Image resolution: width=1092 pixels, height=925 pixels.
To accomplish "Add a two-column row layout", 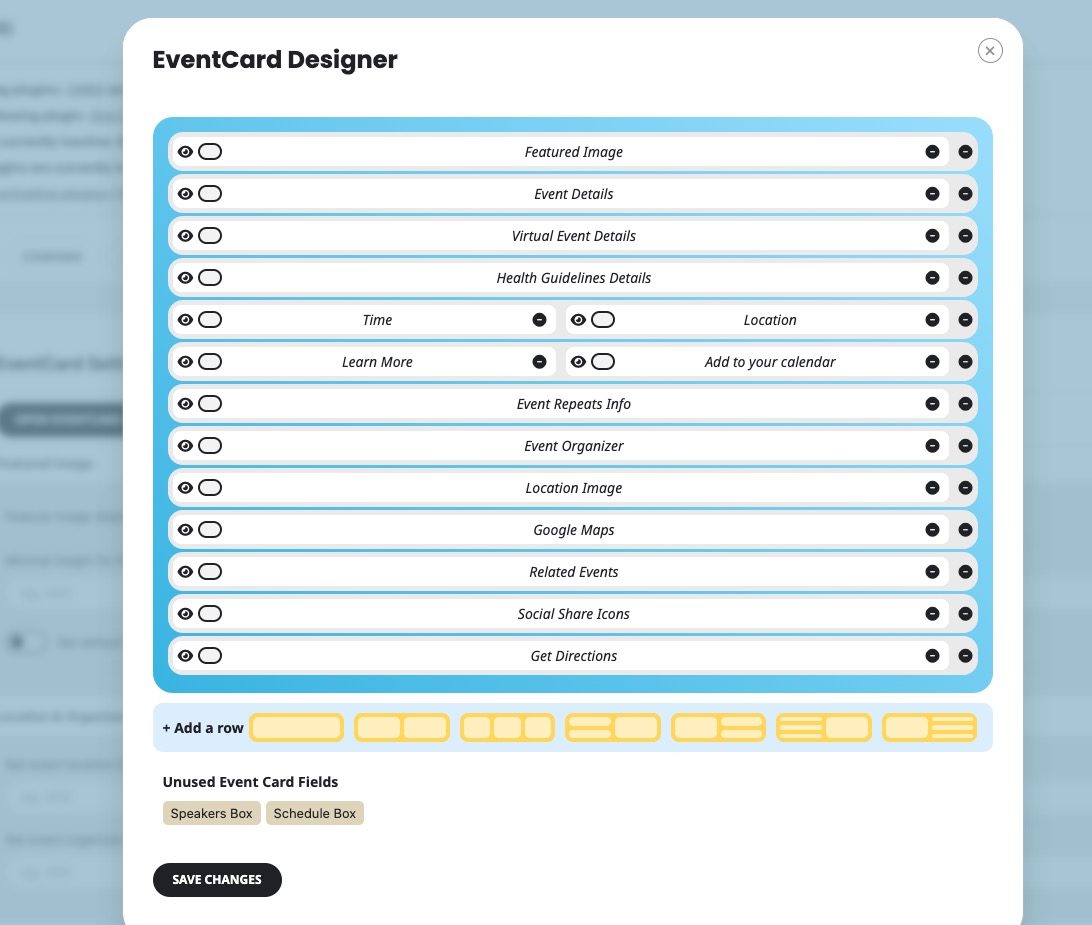I will (402, 728).
